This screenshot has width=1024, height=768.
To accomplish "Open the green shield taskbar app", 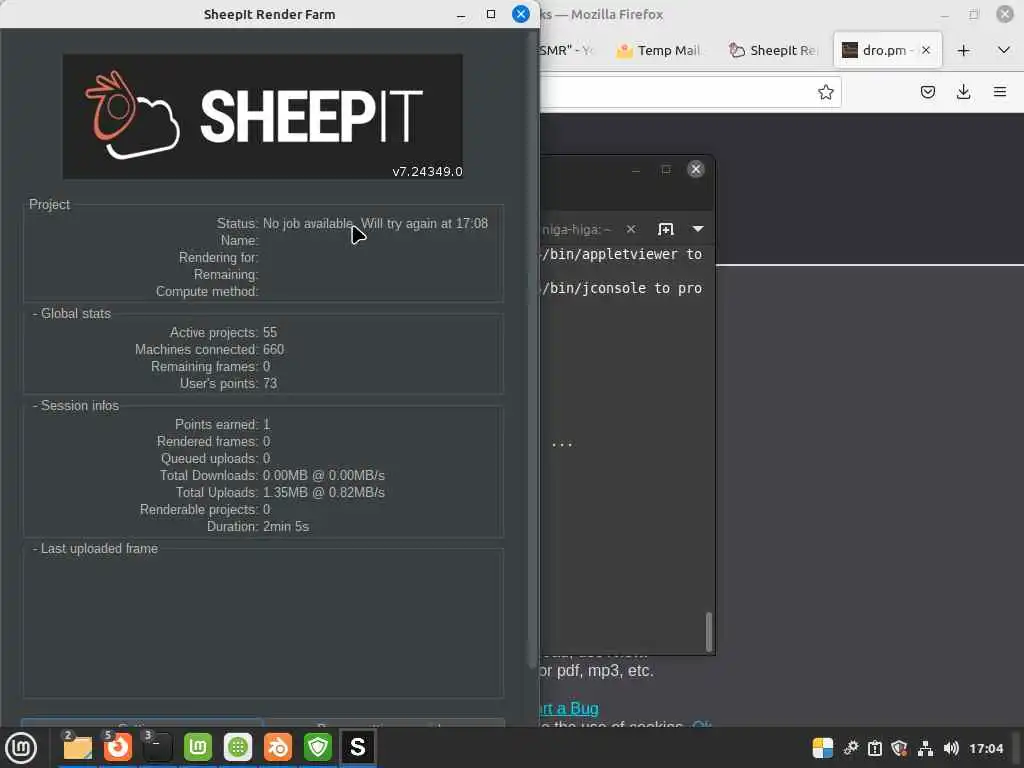I will tap(318, 747).
